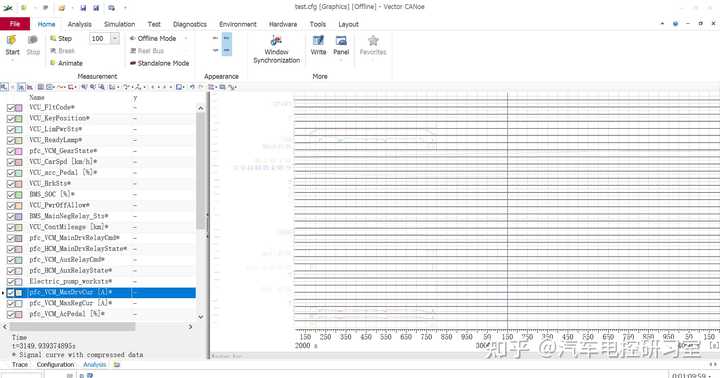The width and height of the screenshot is (720, 378).
Task: Click the help icon beside window controls
Action: click(675, 23)
